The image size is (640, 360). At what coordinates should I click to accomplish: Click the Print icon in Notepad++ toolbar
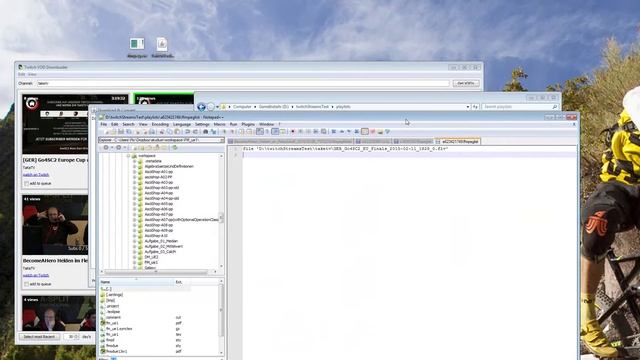click(152, 131)
